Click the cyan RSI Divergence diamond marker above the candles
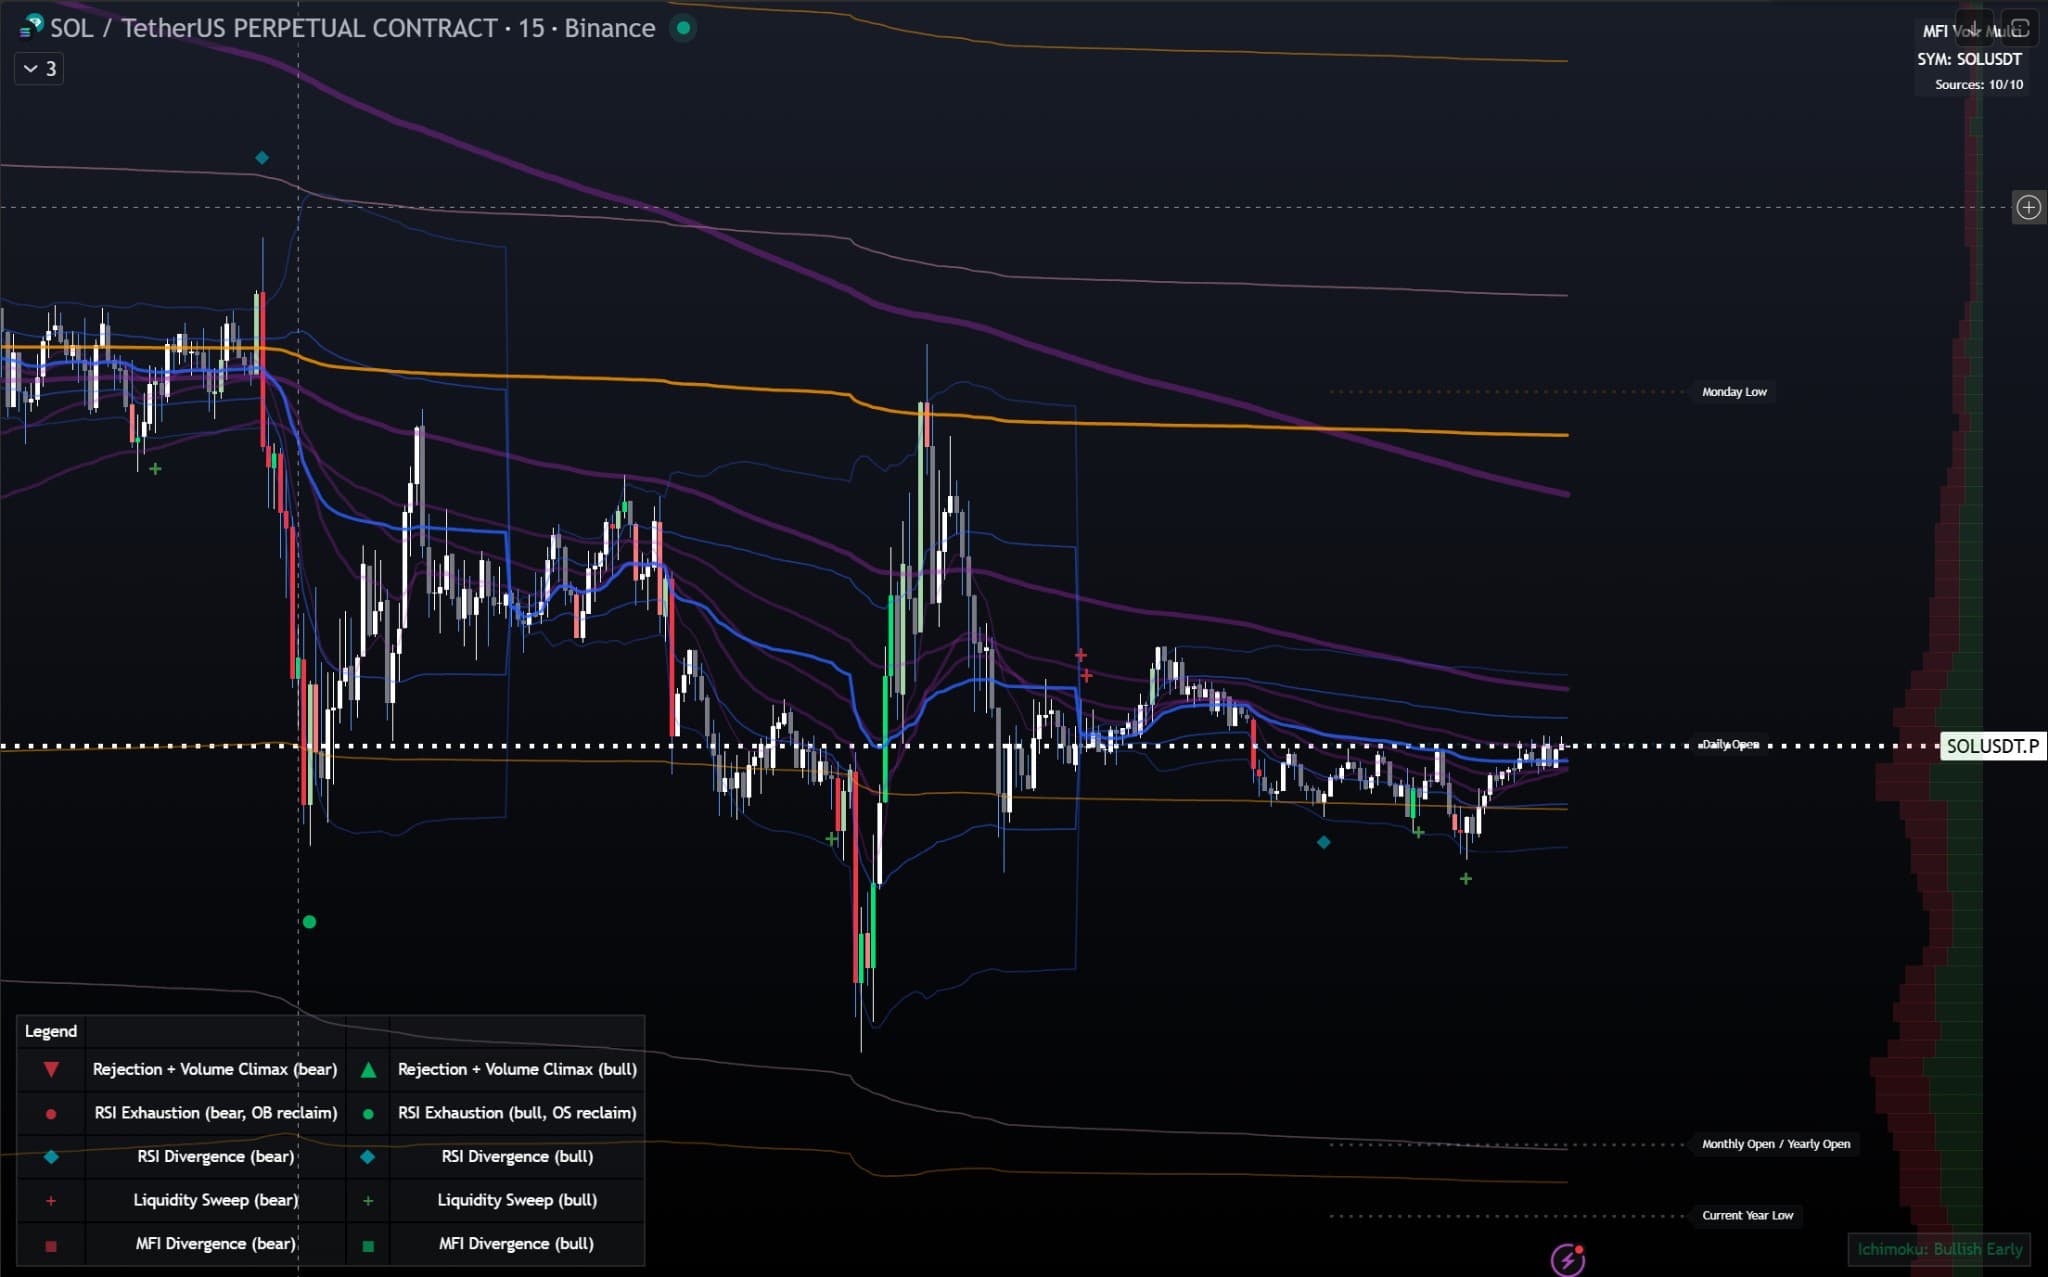This screenshot has width=2048, height=1277. point(262,157)
